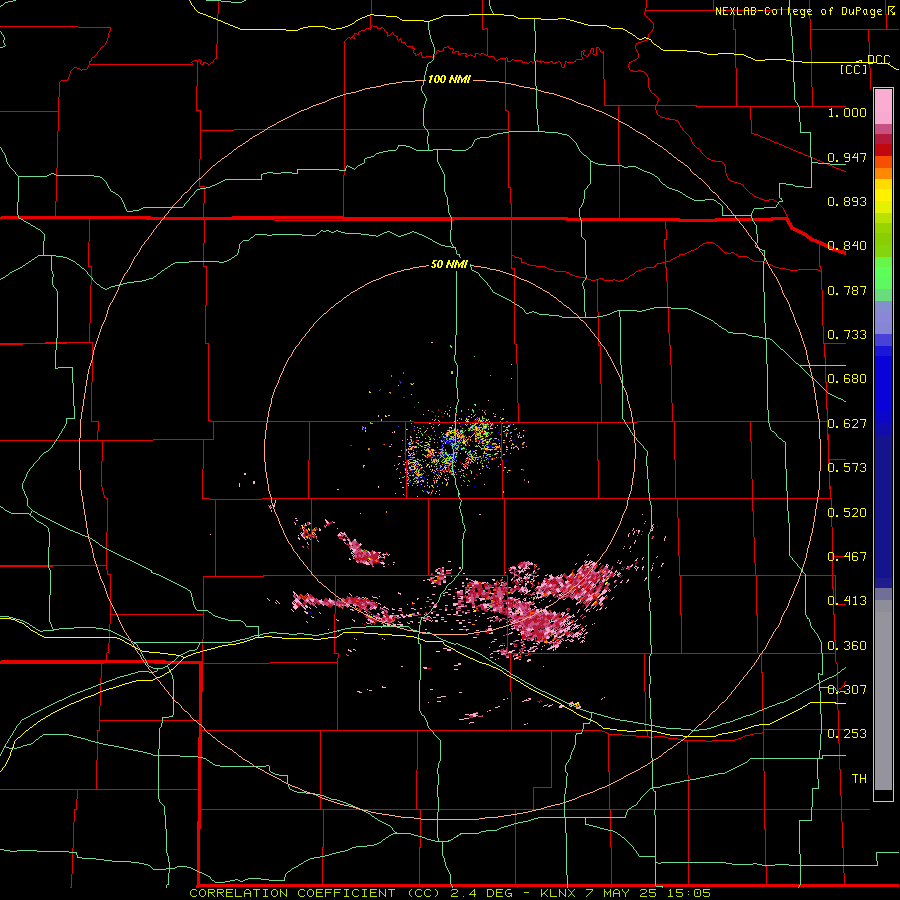
Task: Select the 0.307 scale value
Action: [x=847, y=690]
